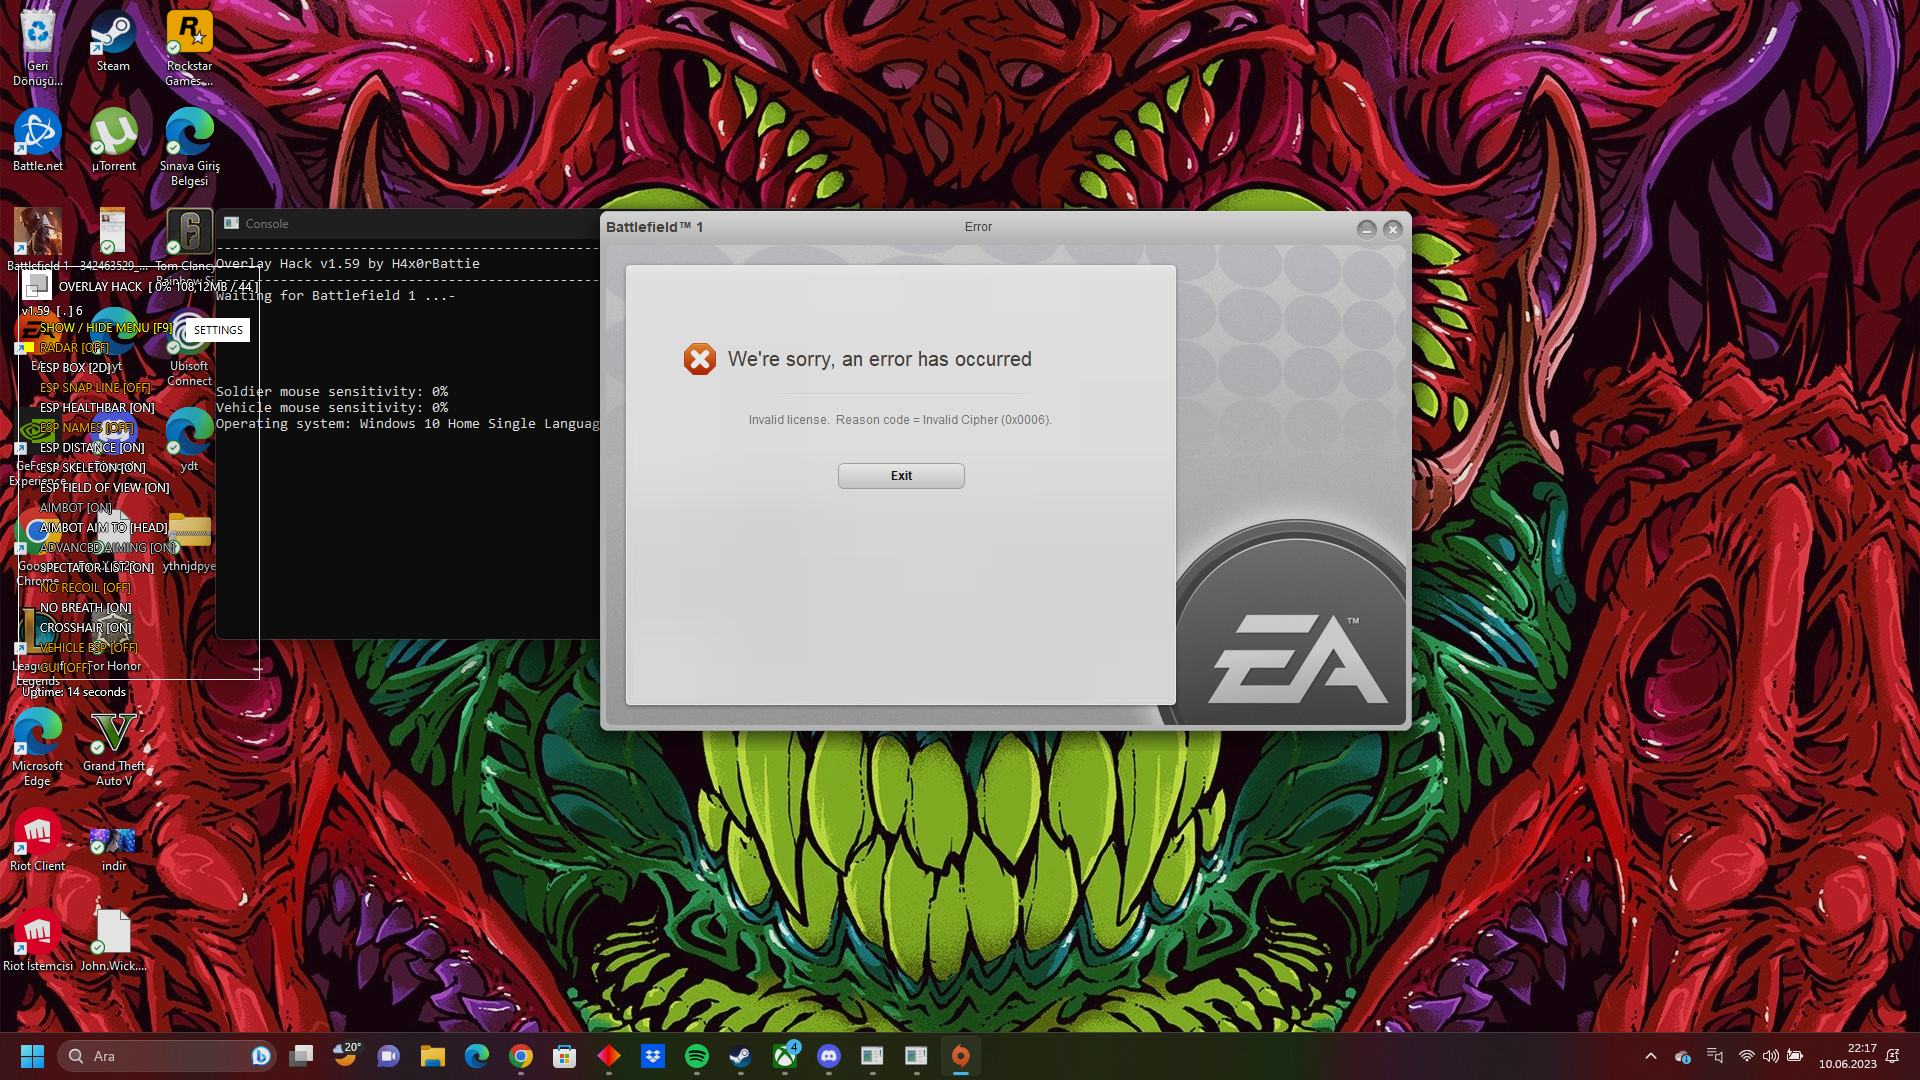Select the Recycle Bin desktop icon
This screenshot has width=1920, height=1080.
tap(37, 48)
